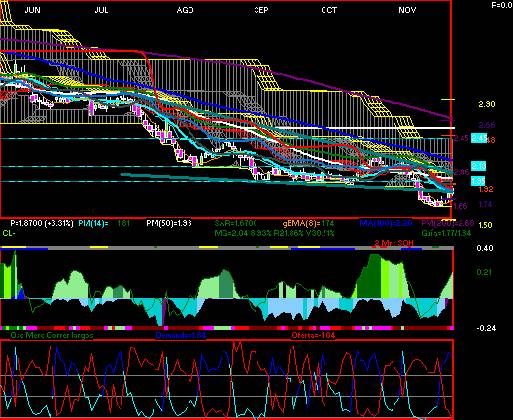Click the cyan 2.45 price level box
This screenshot has width=513, height=420.
pos(479,138)
